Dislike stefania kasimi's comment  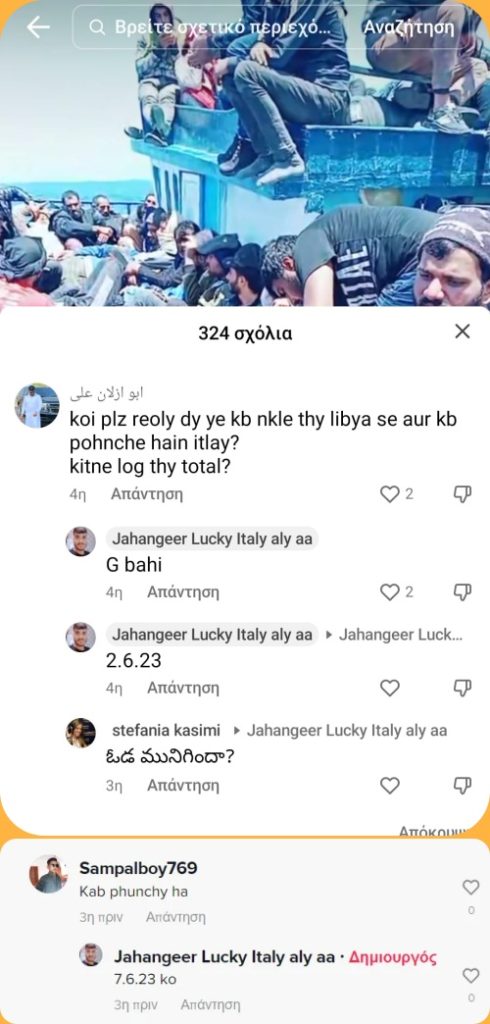click(463, 786)
